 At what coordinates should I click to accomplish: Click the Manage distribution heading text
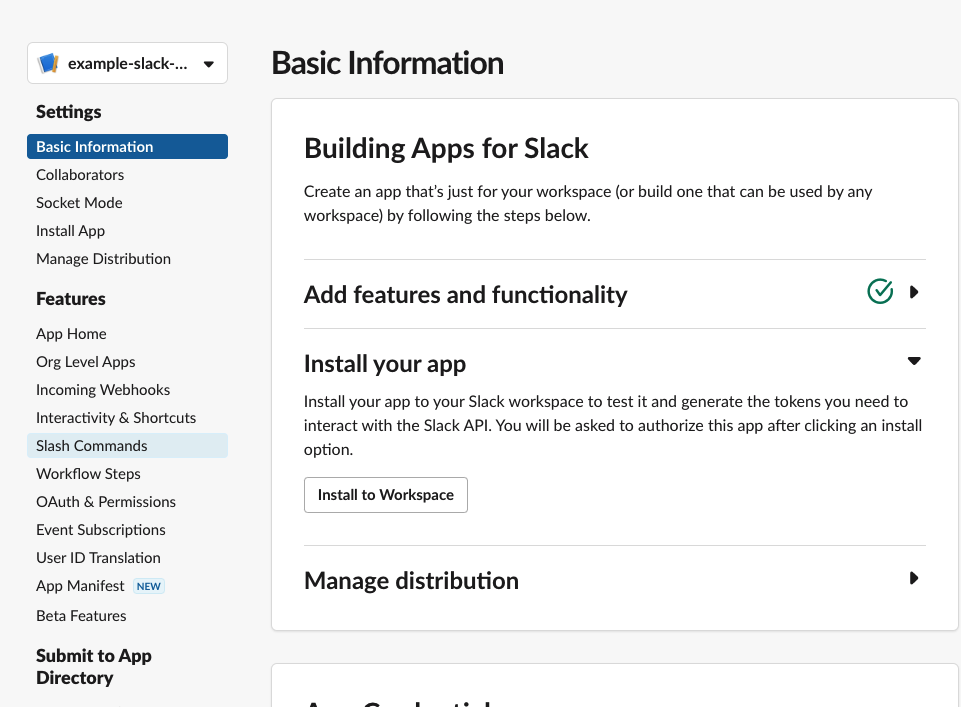pos(411,581)
